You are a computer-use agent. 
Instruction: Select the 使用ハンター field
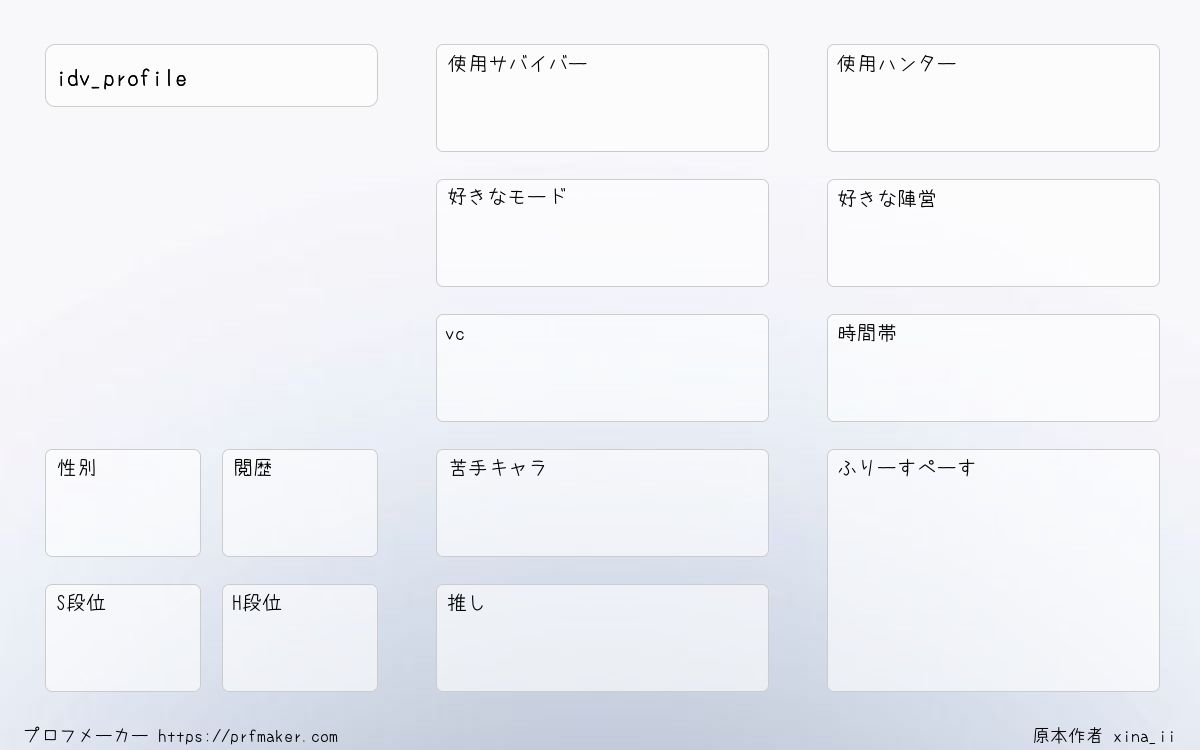(x=993, y=98)
